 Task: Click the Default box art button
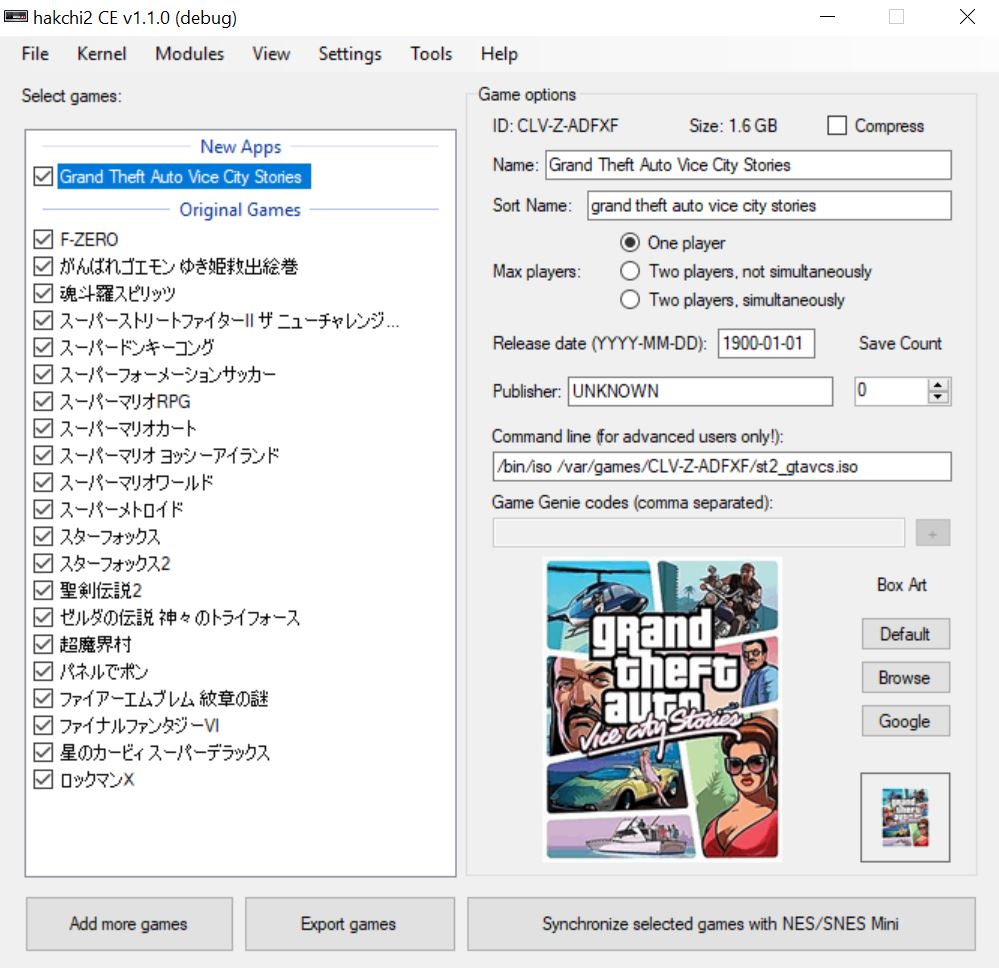click(905, 634)
